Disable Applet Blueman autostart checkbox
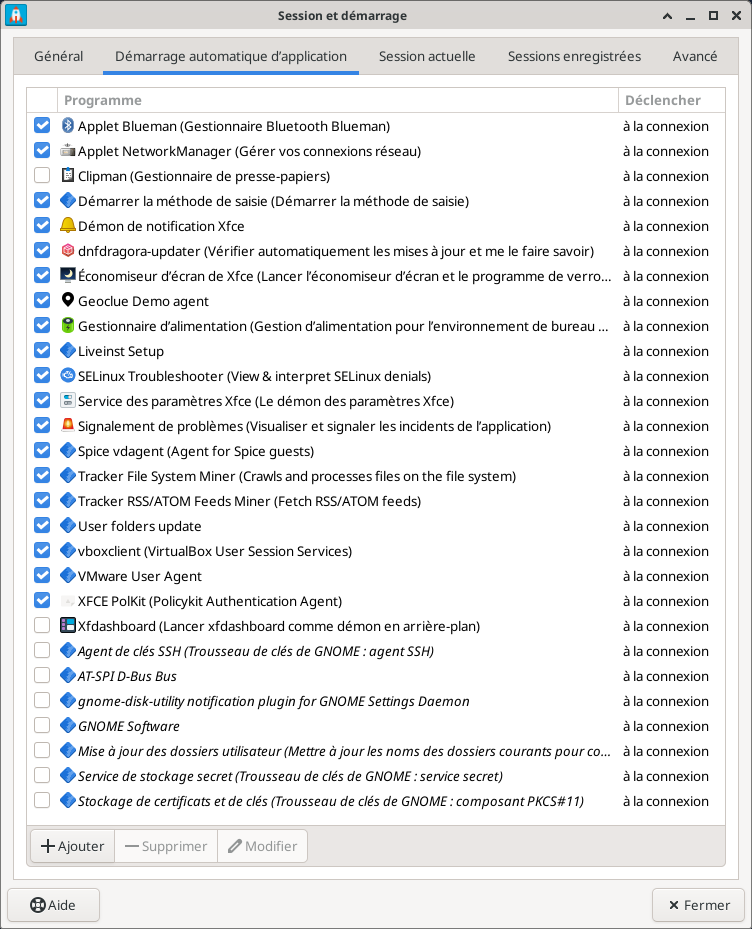Screen dimensions: 752x929 [42, 126]
